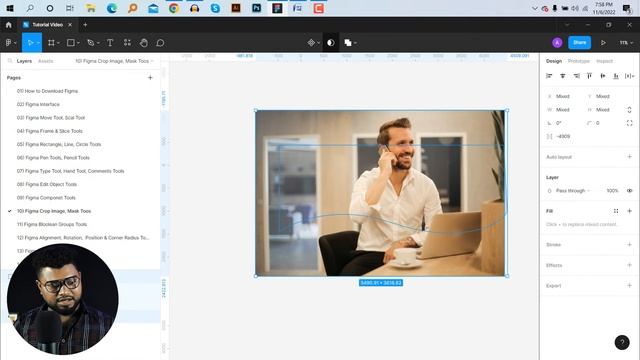Screen dimensions: 640x360
Task: Expand the shape tools arrow
Action: coord(78,43)
